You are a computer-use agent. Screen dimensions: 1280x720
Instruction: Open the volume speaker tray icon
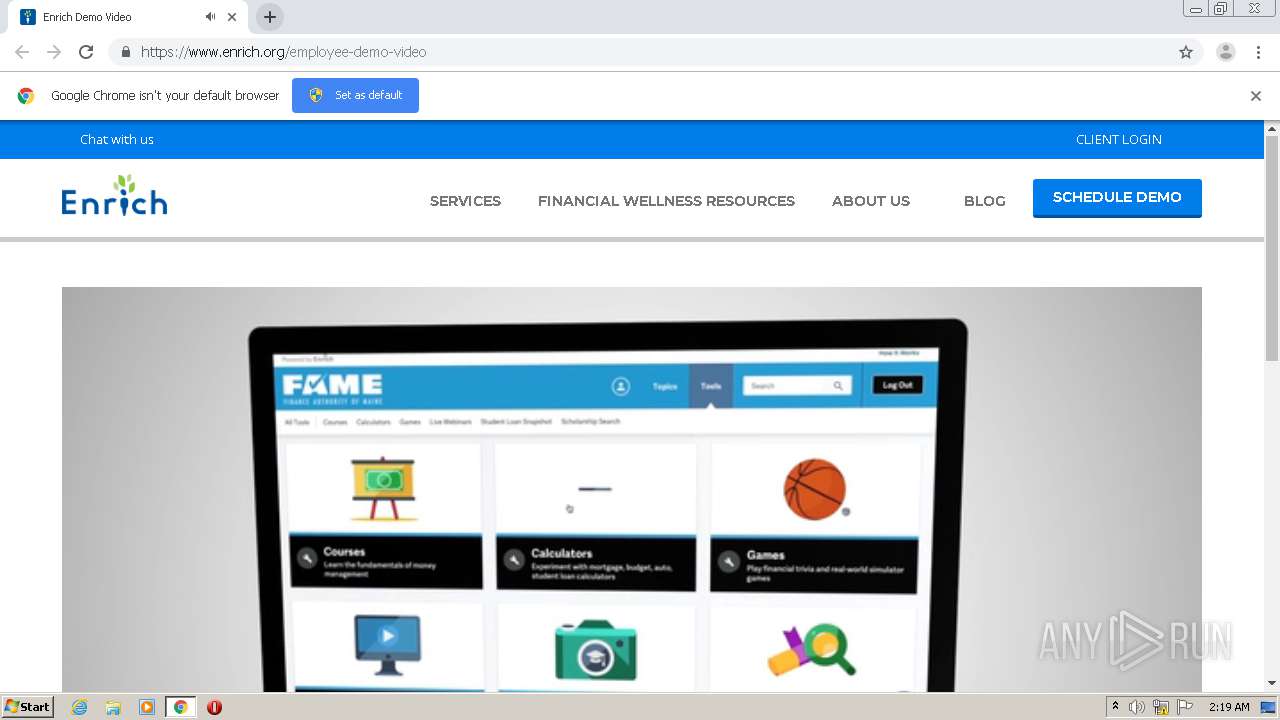coord(1137,707)
